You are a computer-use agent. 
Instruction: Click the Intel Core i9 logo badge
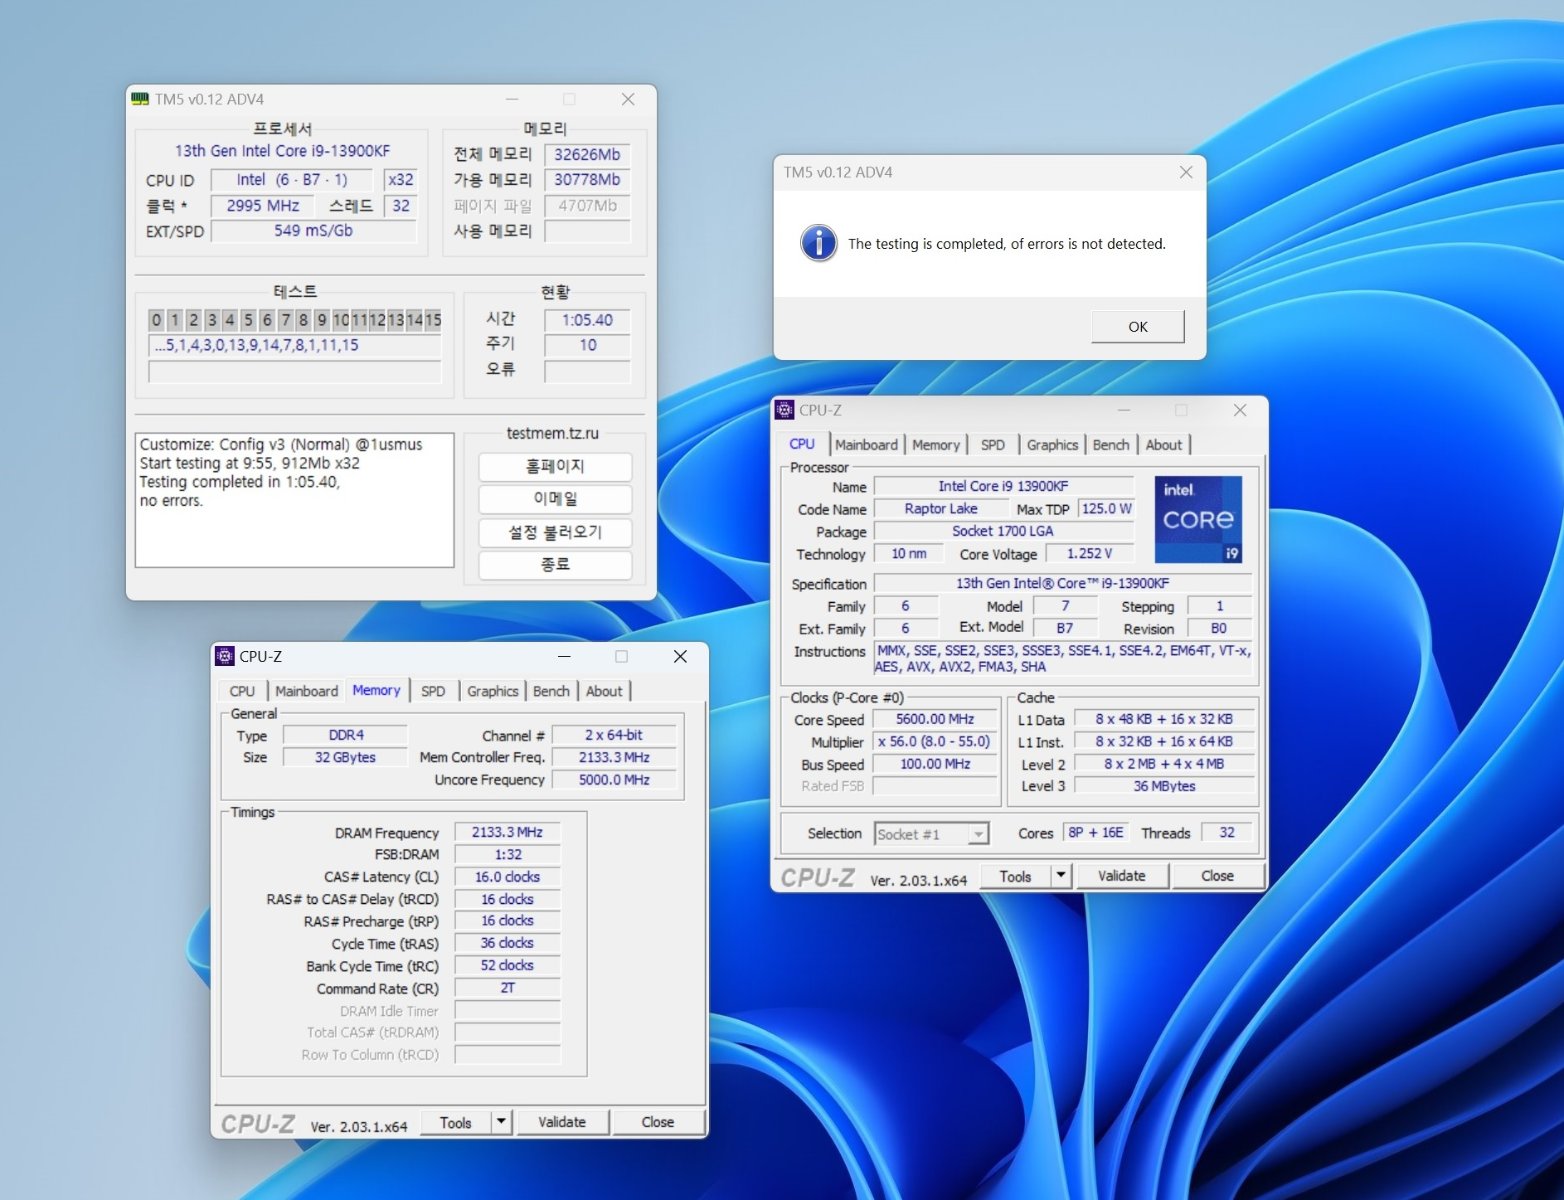[x=1198, y=519]
